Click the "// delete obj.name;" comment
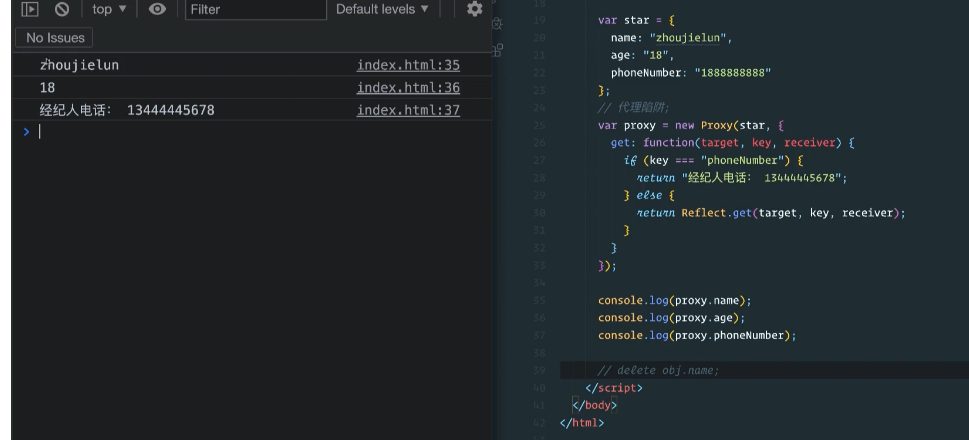The image size is (969, 440). (658, 370)
